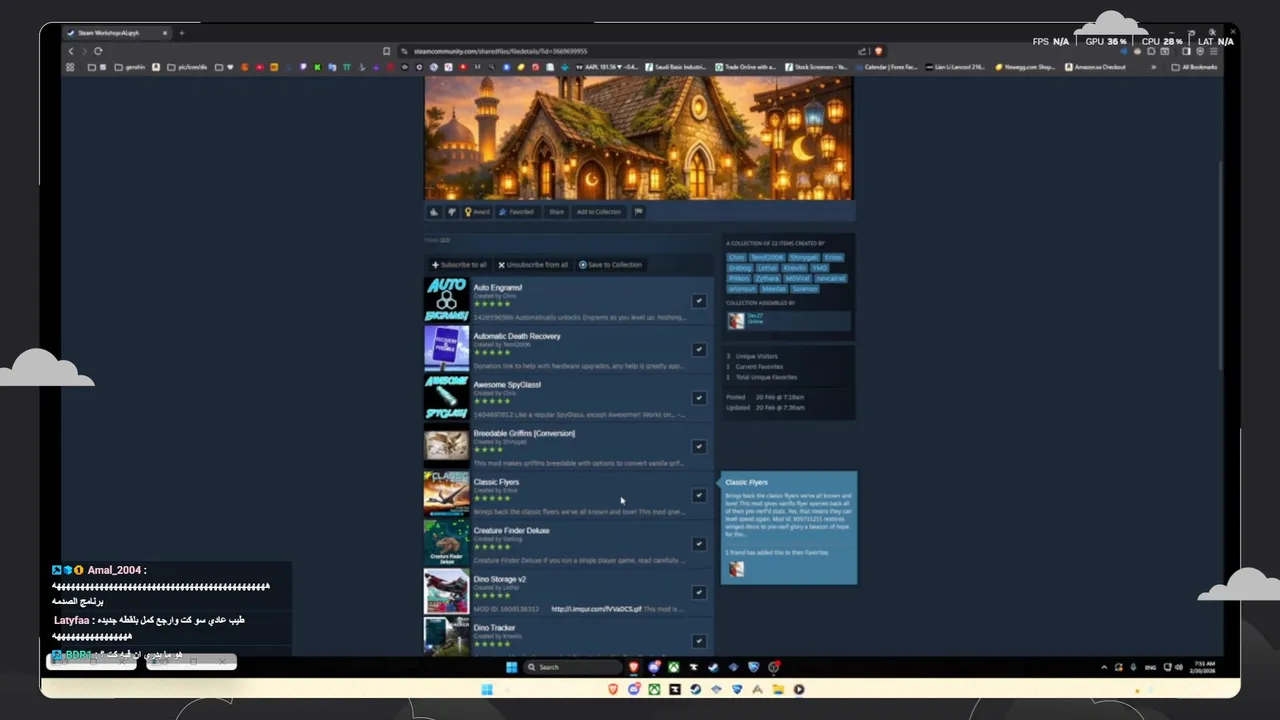Click the Auto Engrams! mod thumbnail
The image size is (1280, 720).
tap(446, 300)
